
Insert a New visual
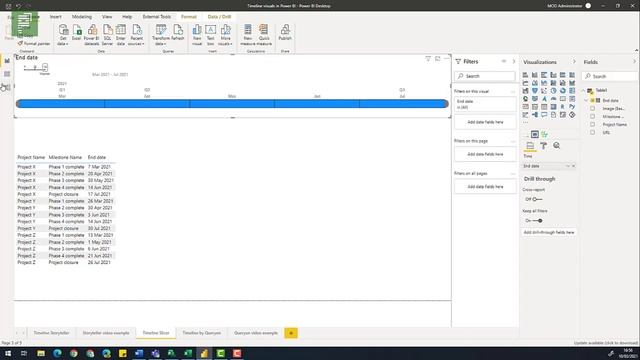[197, 35]
